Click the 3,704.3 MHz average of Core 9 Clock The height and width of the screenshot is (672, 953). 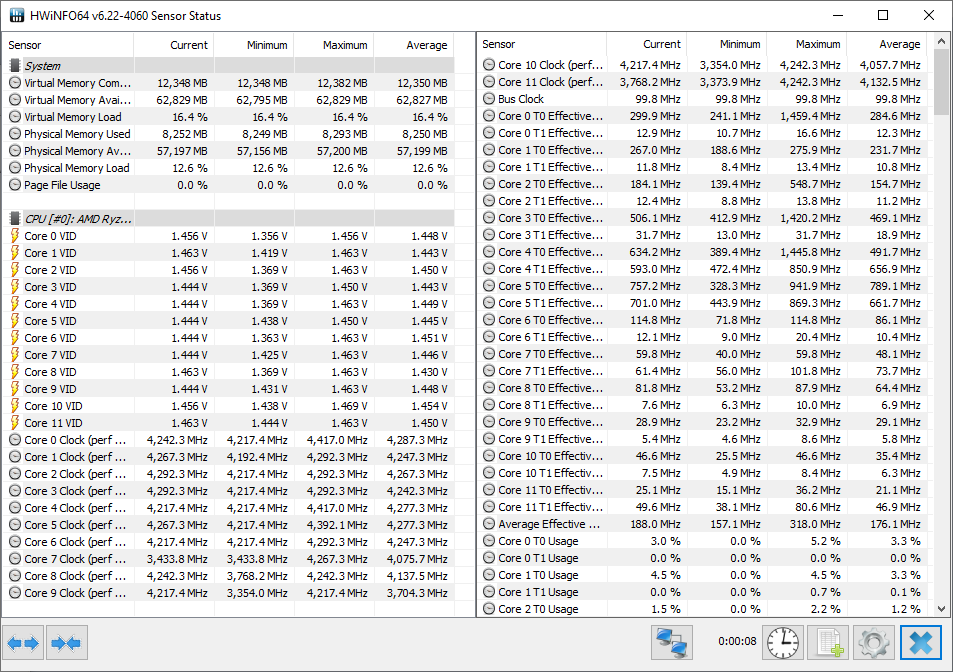coord(417,593)
